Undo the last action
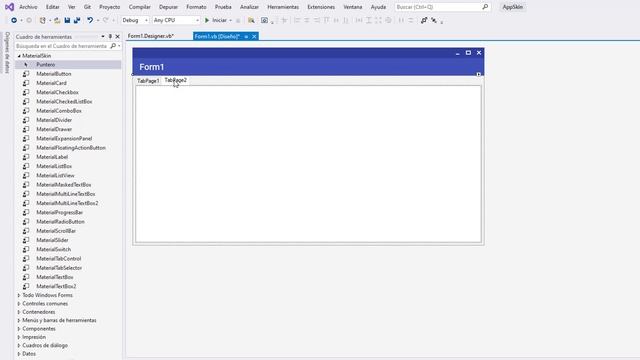This screenshot has height=360, width=640. (x=90, y=20)
